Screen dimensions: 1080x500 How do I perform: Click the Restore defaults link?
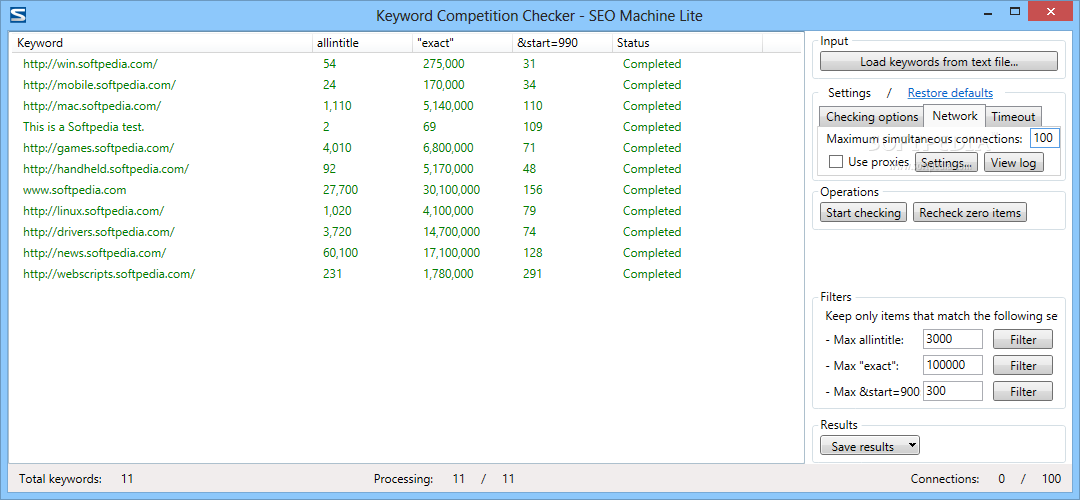[950, 92]
